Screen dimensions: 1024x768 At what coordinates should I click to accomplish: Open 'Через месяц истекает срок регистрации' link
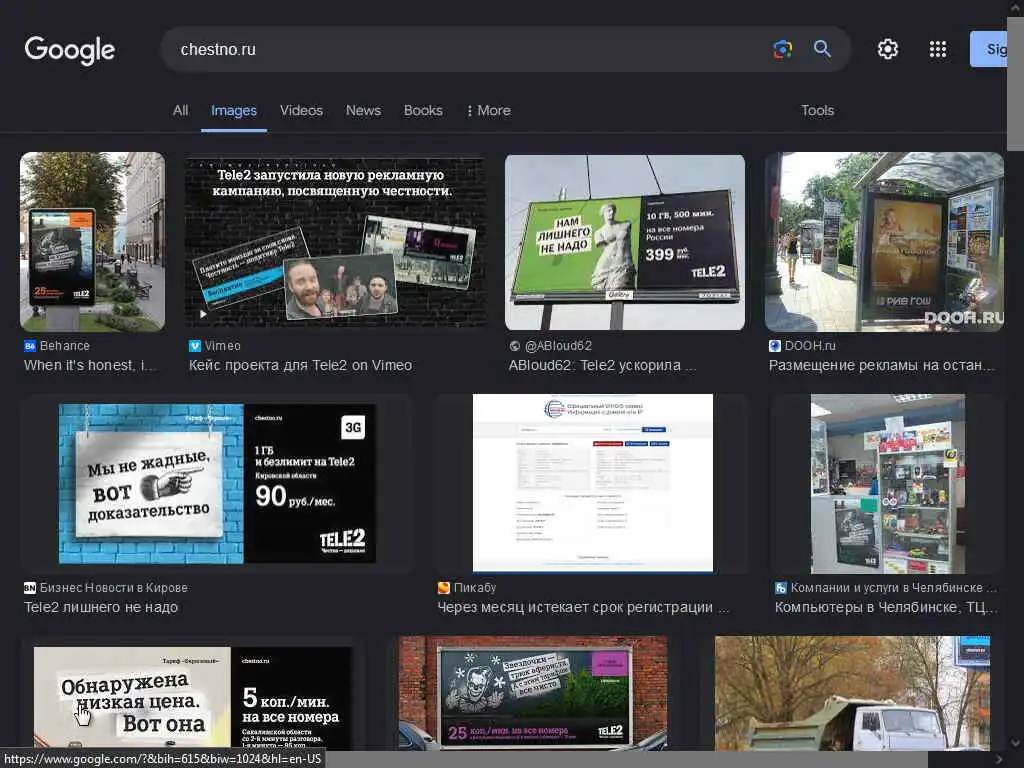(583, 607)
